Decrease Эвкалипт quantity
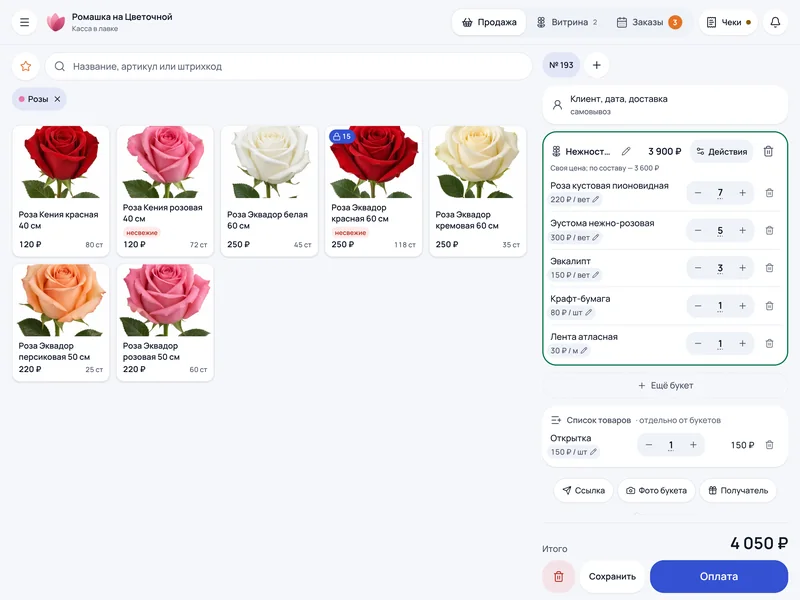This screenshot has height=600, width=800. [698, 268]
